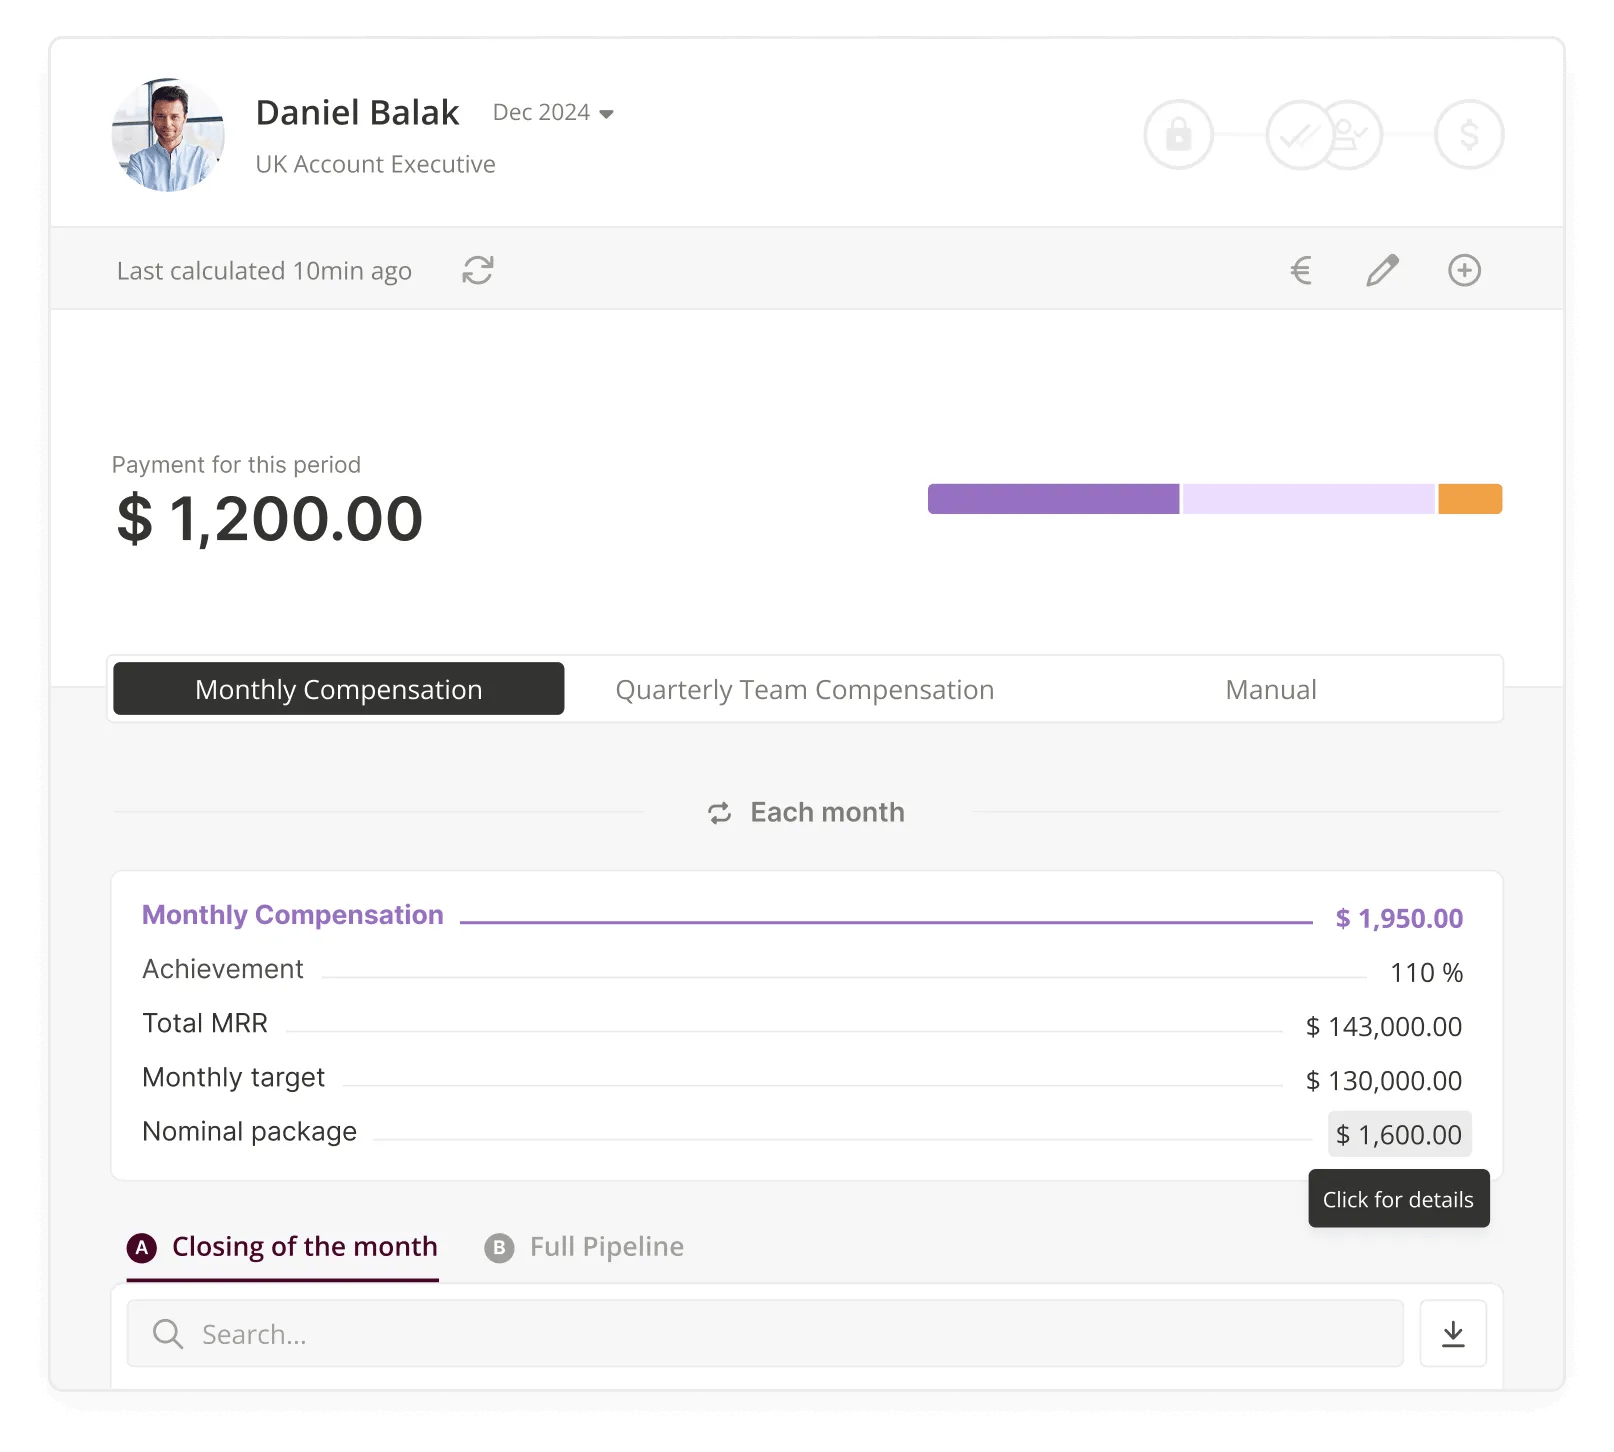
Task: Click the Monthly target row label
Action: tap(233, 1077)
